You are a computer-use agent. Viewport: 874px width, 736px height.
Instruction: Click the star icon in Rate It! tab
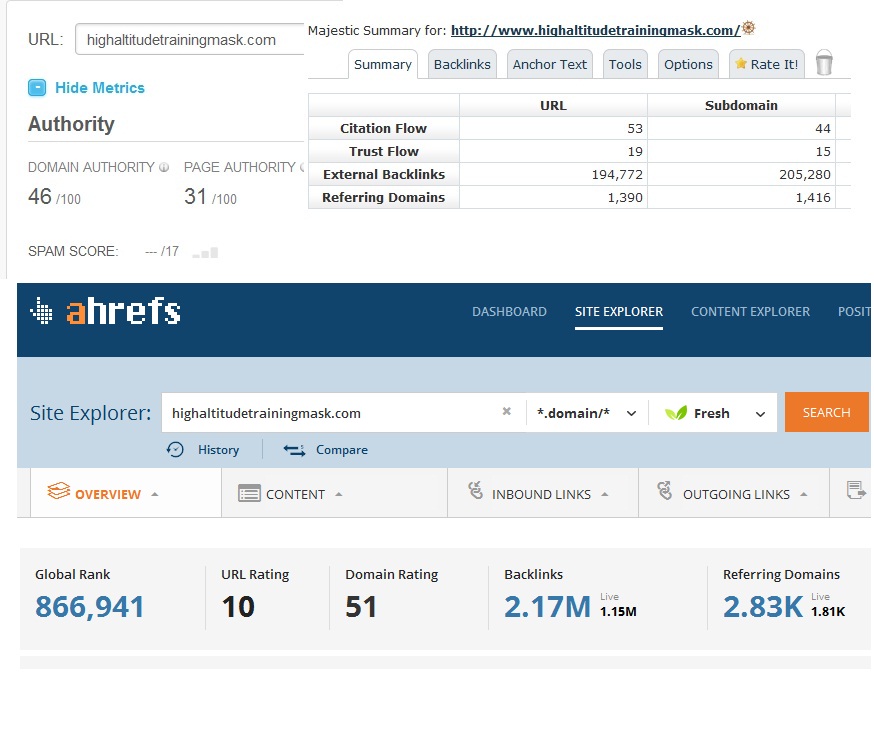pos(741,64)
